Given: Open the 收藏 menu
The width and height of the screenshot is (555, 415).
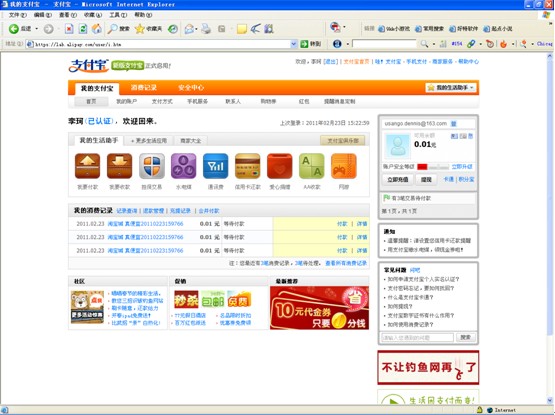Looking at the screenshot, I should (93, 15).
